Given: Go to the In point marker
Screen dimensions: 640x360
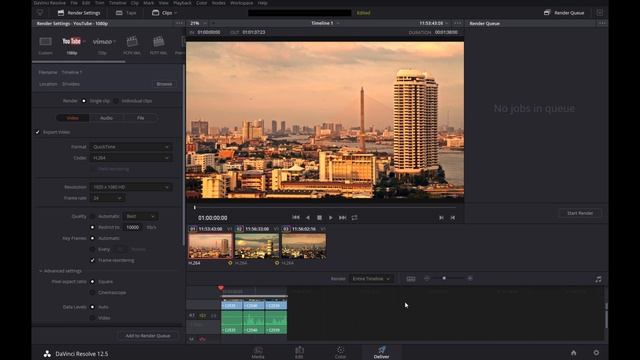Looking at the screenshot, I should [441, 218].
